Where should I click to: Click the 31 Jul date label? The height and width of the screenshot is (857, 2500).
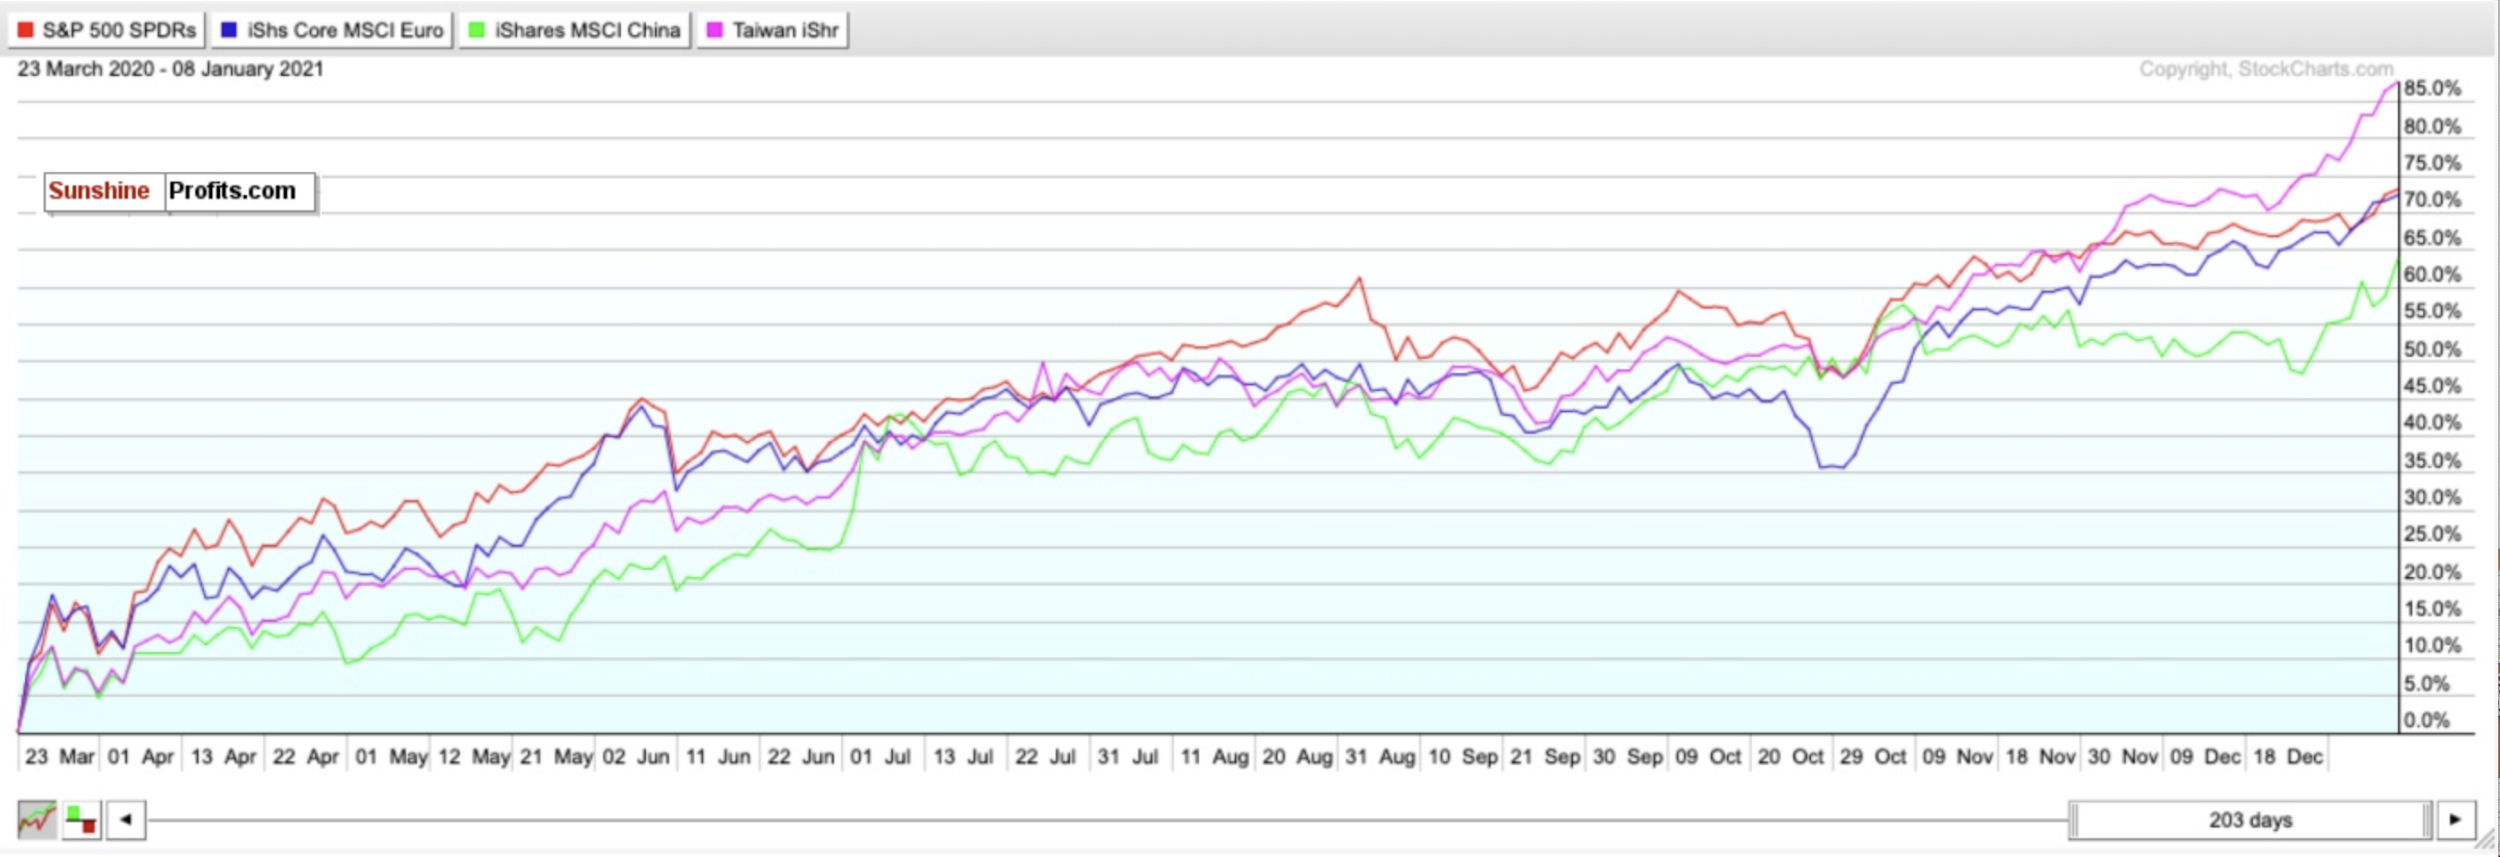[1128, 757]
